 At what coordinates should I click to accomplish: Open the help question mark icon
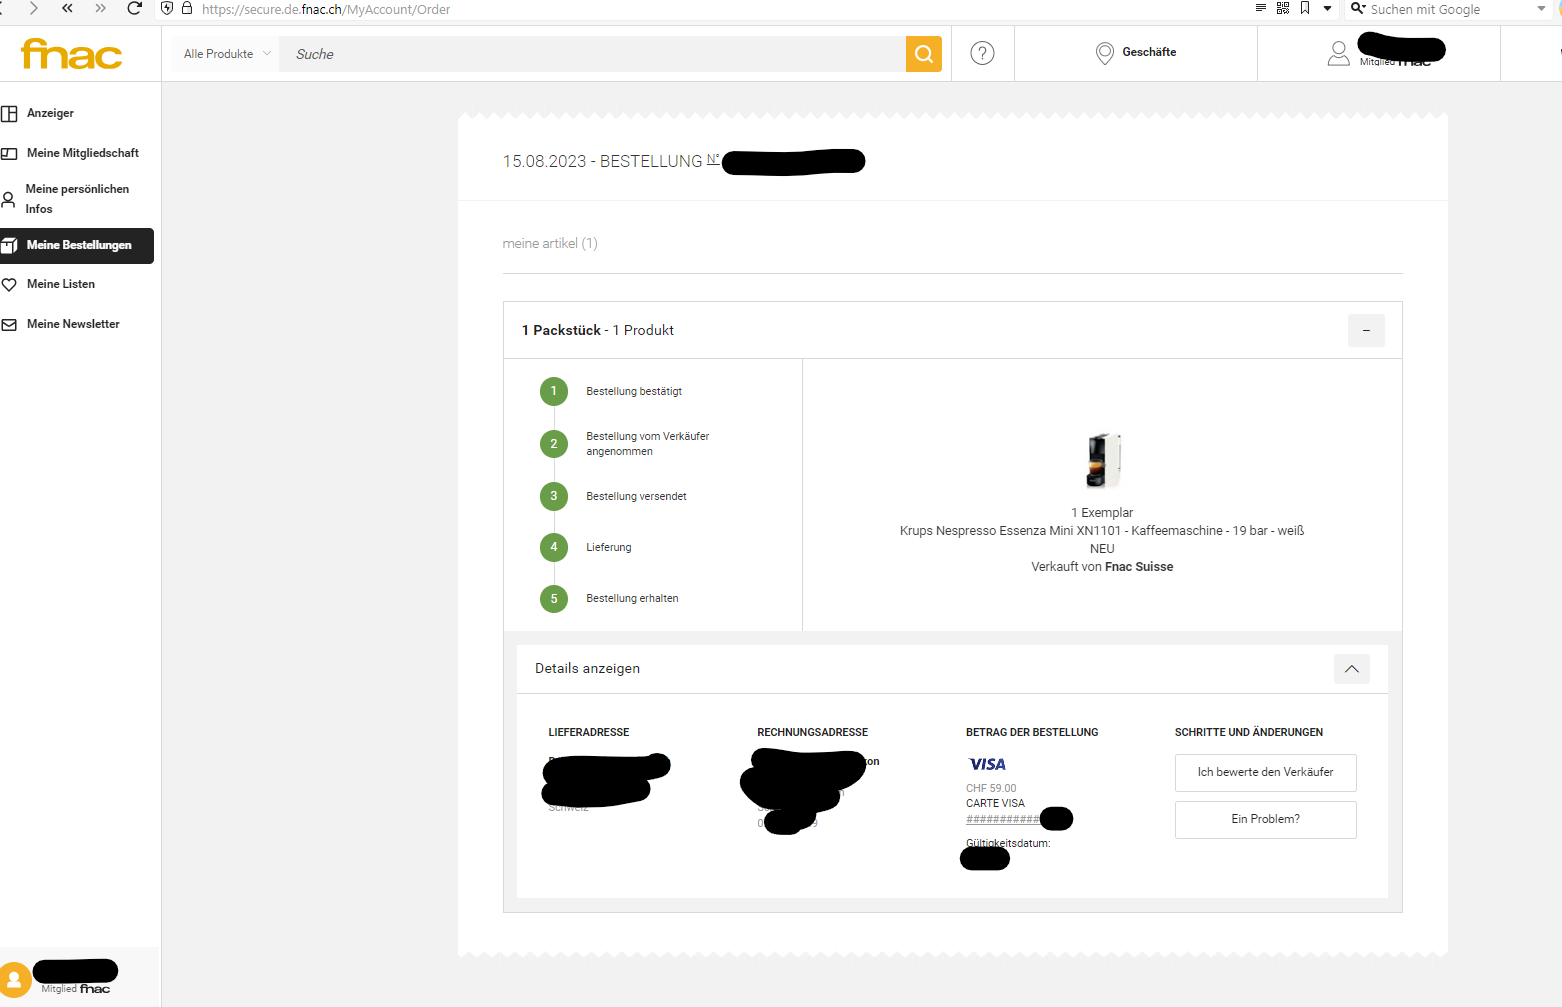982,53
